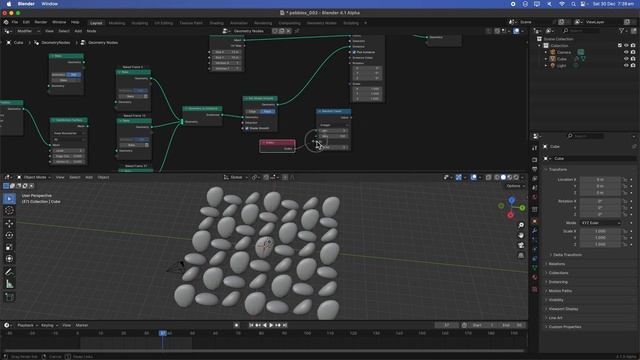Click the current frame marker in timeline
This screenshot has height=360, width=640.
click(x=162, y=333)
